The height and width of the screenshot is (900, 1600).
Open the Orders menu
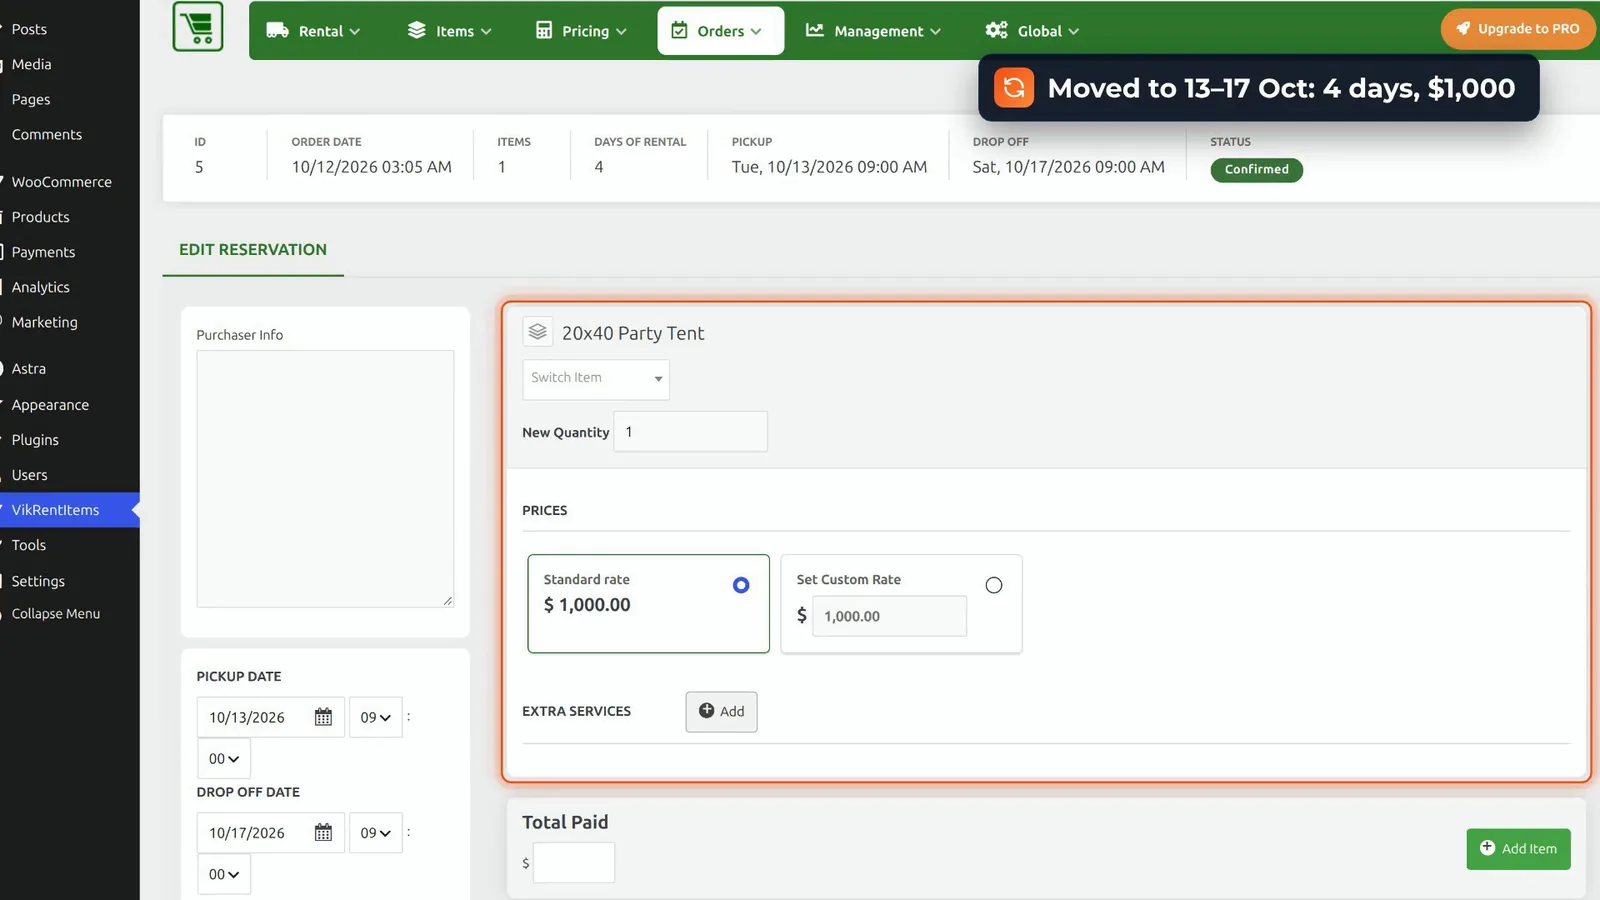pos(721,31)
